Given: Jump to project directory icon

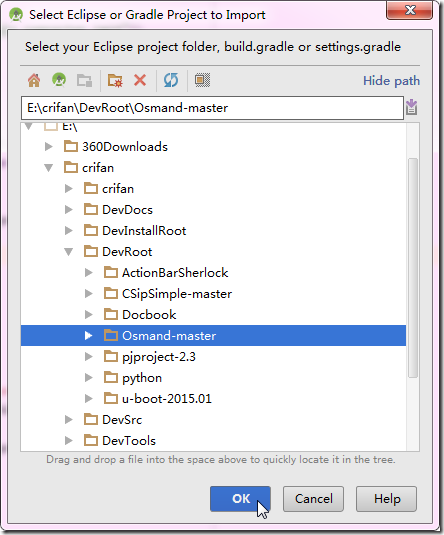Looking at the screenshot, I should (x=59, y=81).
